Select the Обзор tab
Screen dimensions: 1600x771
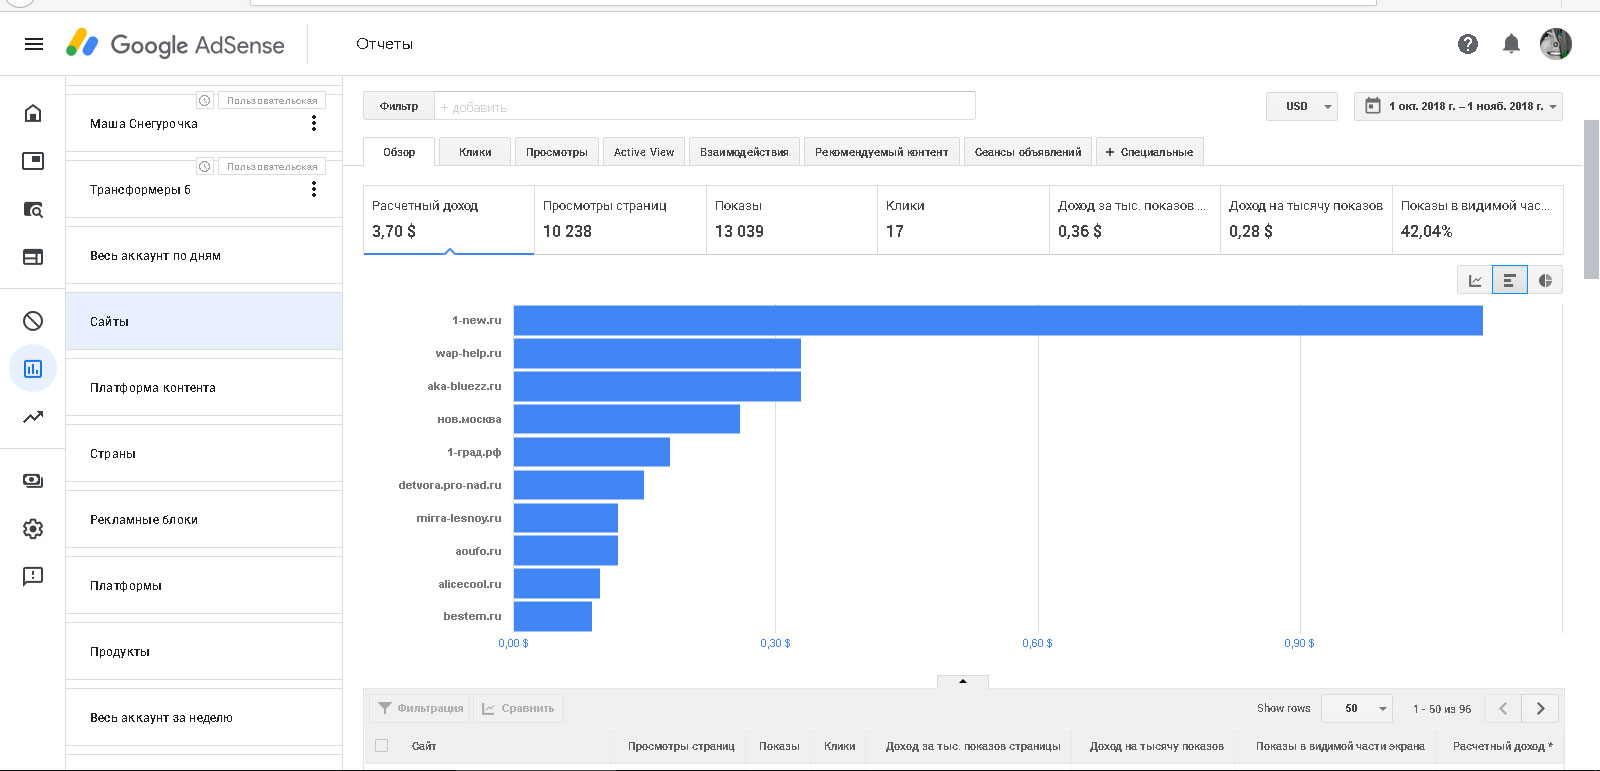click(399, 152)
